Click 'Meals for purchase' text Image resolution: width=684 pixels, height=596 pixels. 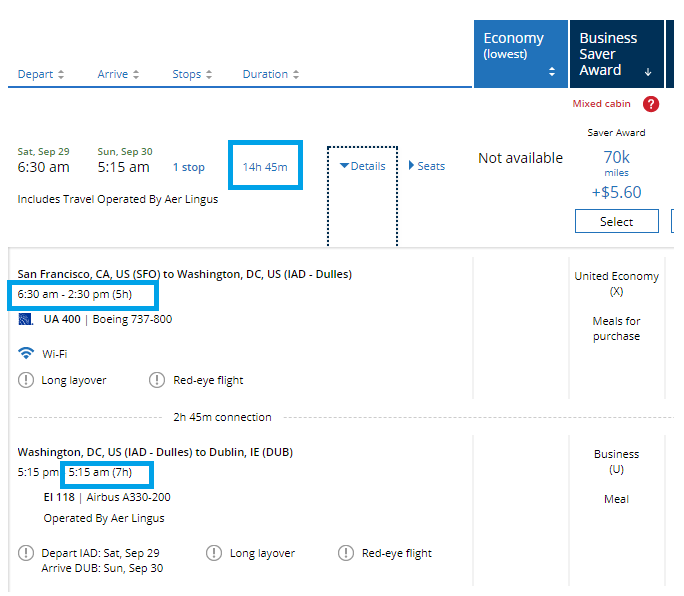(616, 329)
